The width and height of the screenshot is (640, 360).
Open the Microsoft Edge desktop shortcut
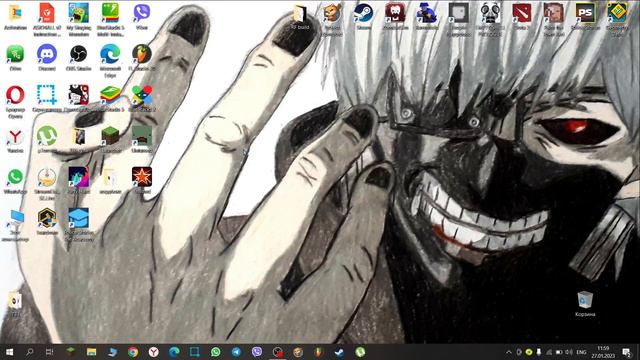(110, 54)
